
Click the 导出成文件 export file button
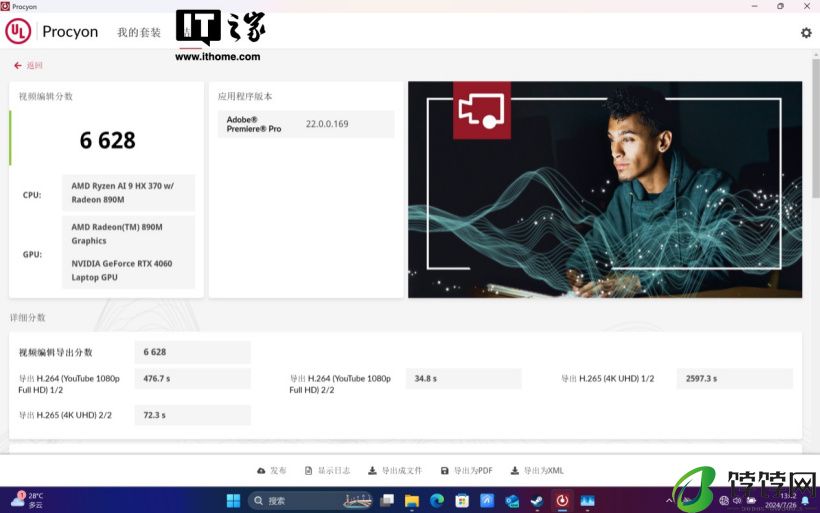click(395, 471)
